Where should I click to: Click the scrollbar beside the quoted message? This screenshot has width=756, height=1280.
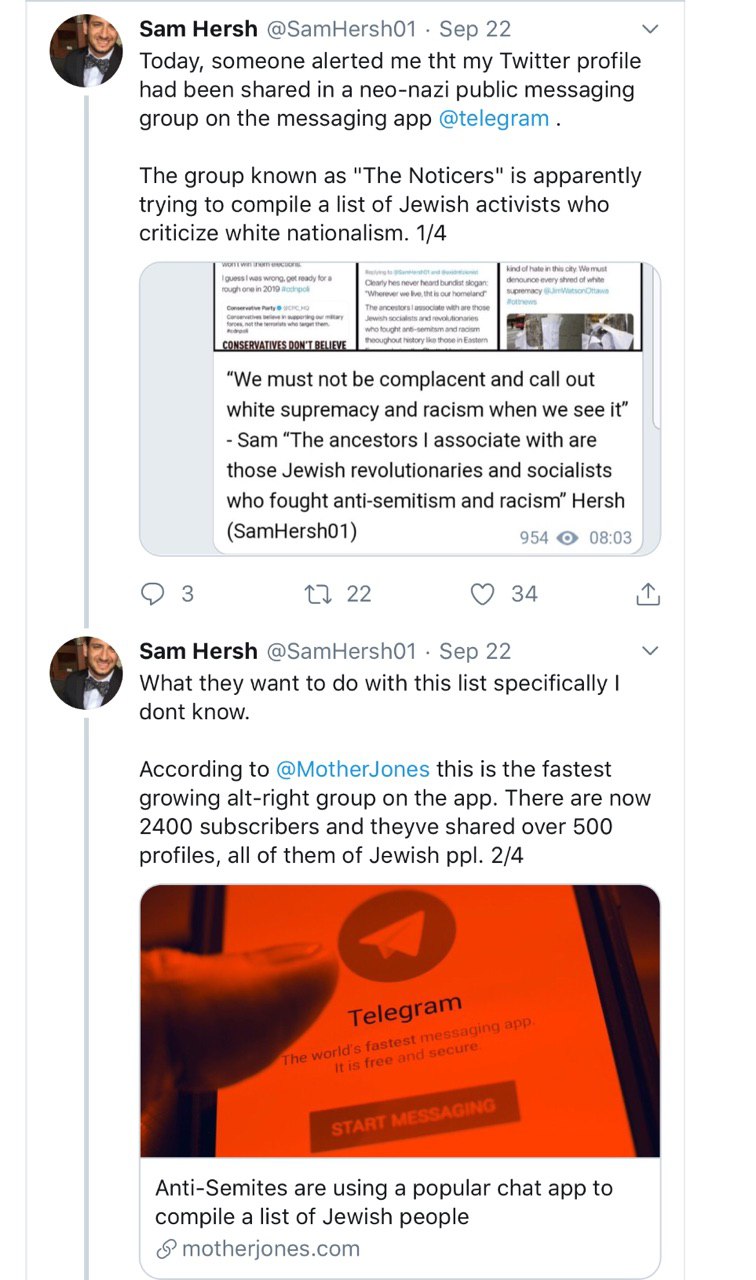click(x=656, y=345)
